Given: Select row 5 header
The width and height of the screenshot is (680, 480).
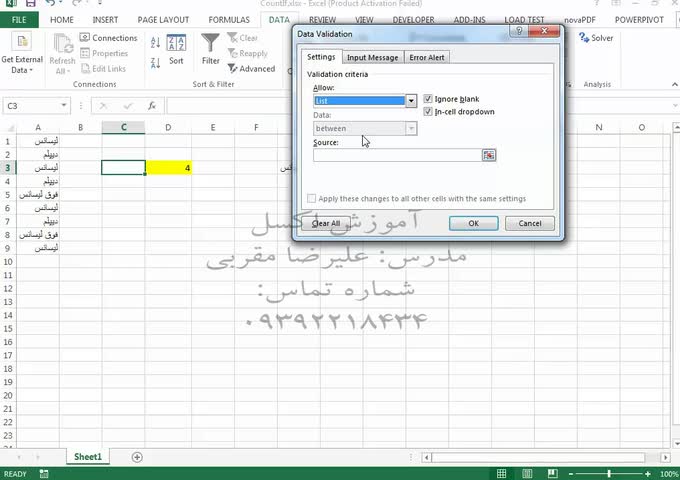Looking at the screenshot, I should point(8,195).
